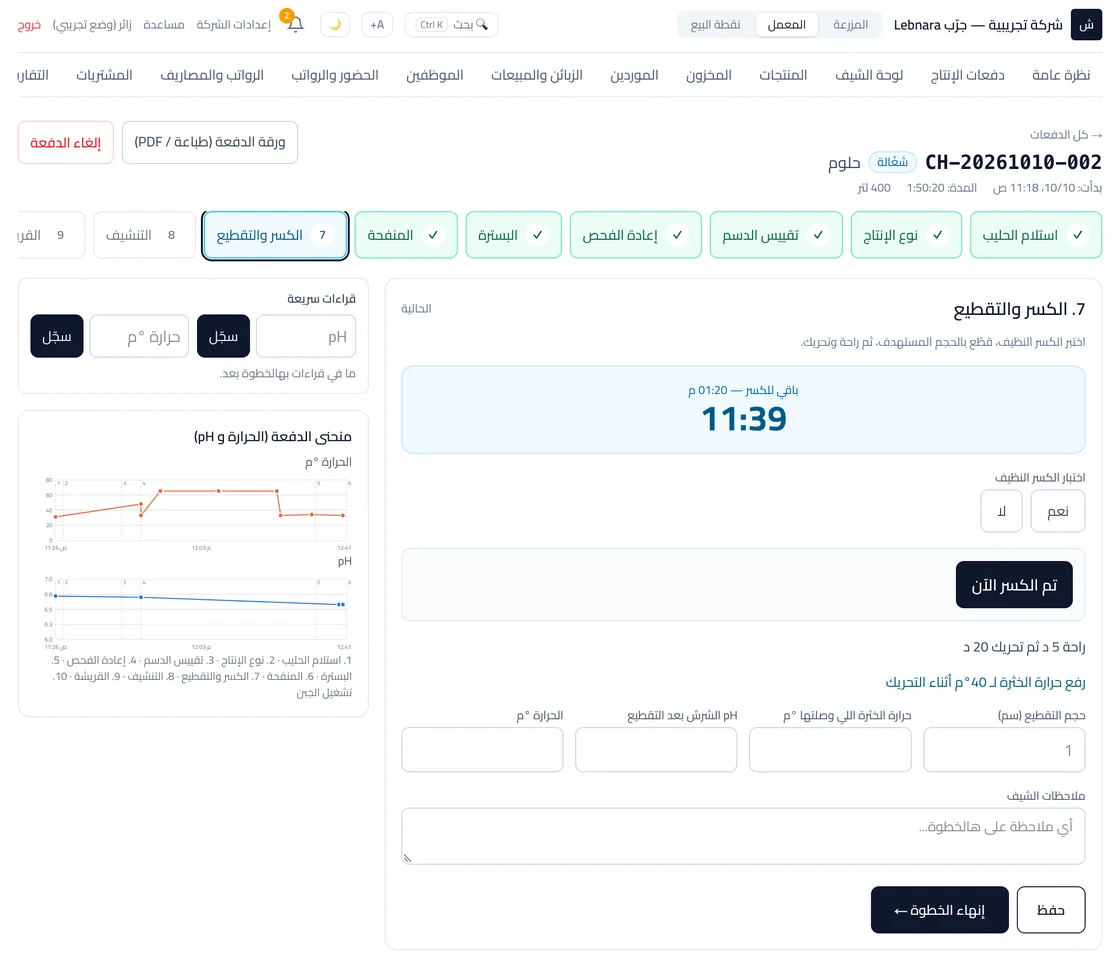
Task: Select completed step المنفحة
Action: [x=406, y=234]
